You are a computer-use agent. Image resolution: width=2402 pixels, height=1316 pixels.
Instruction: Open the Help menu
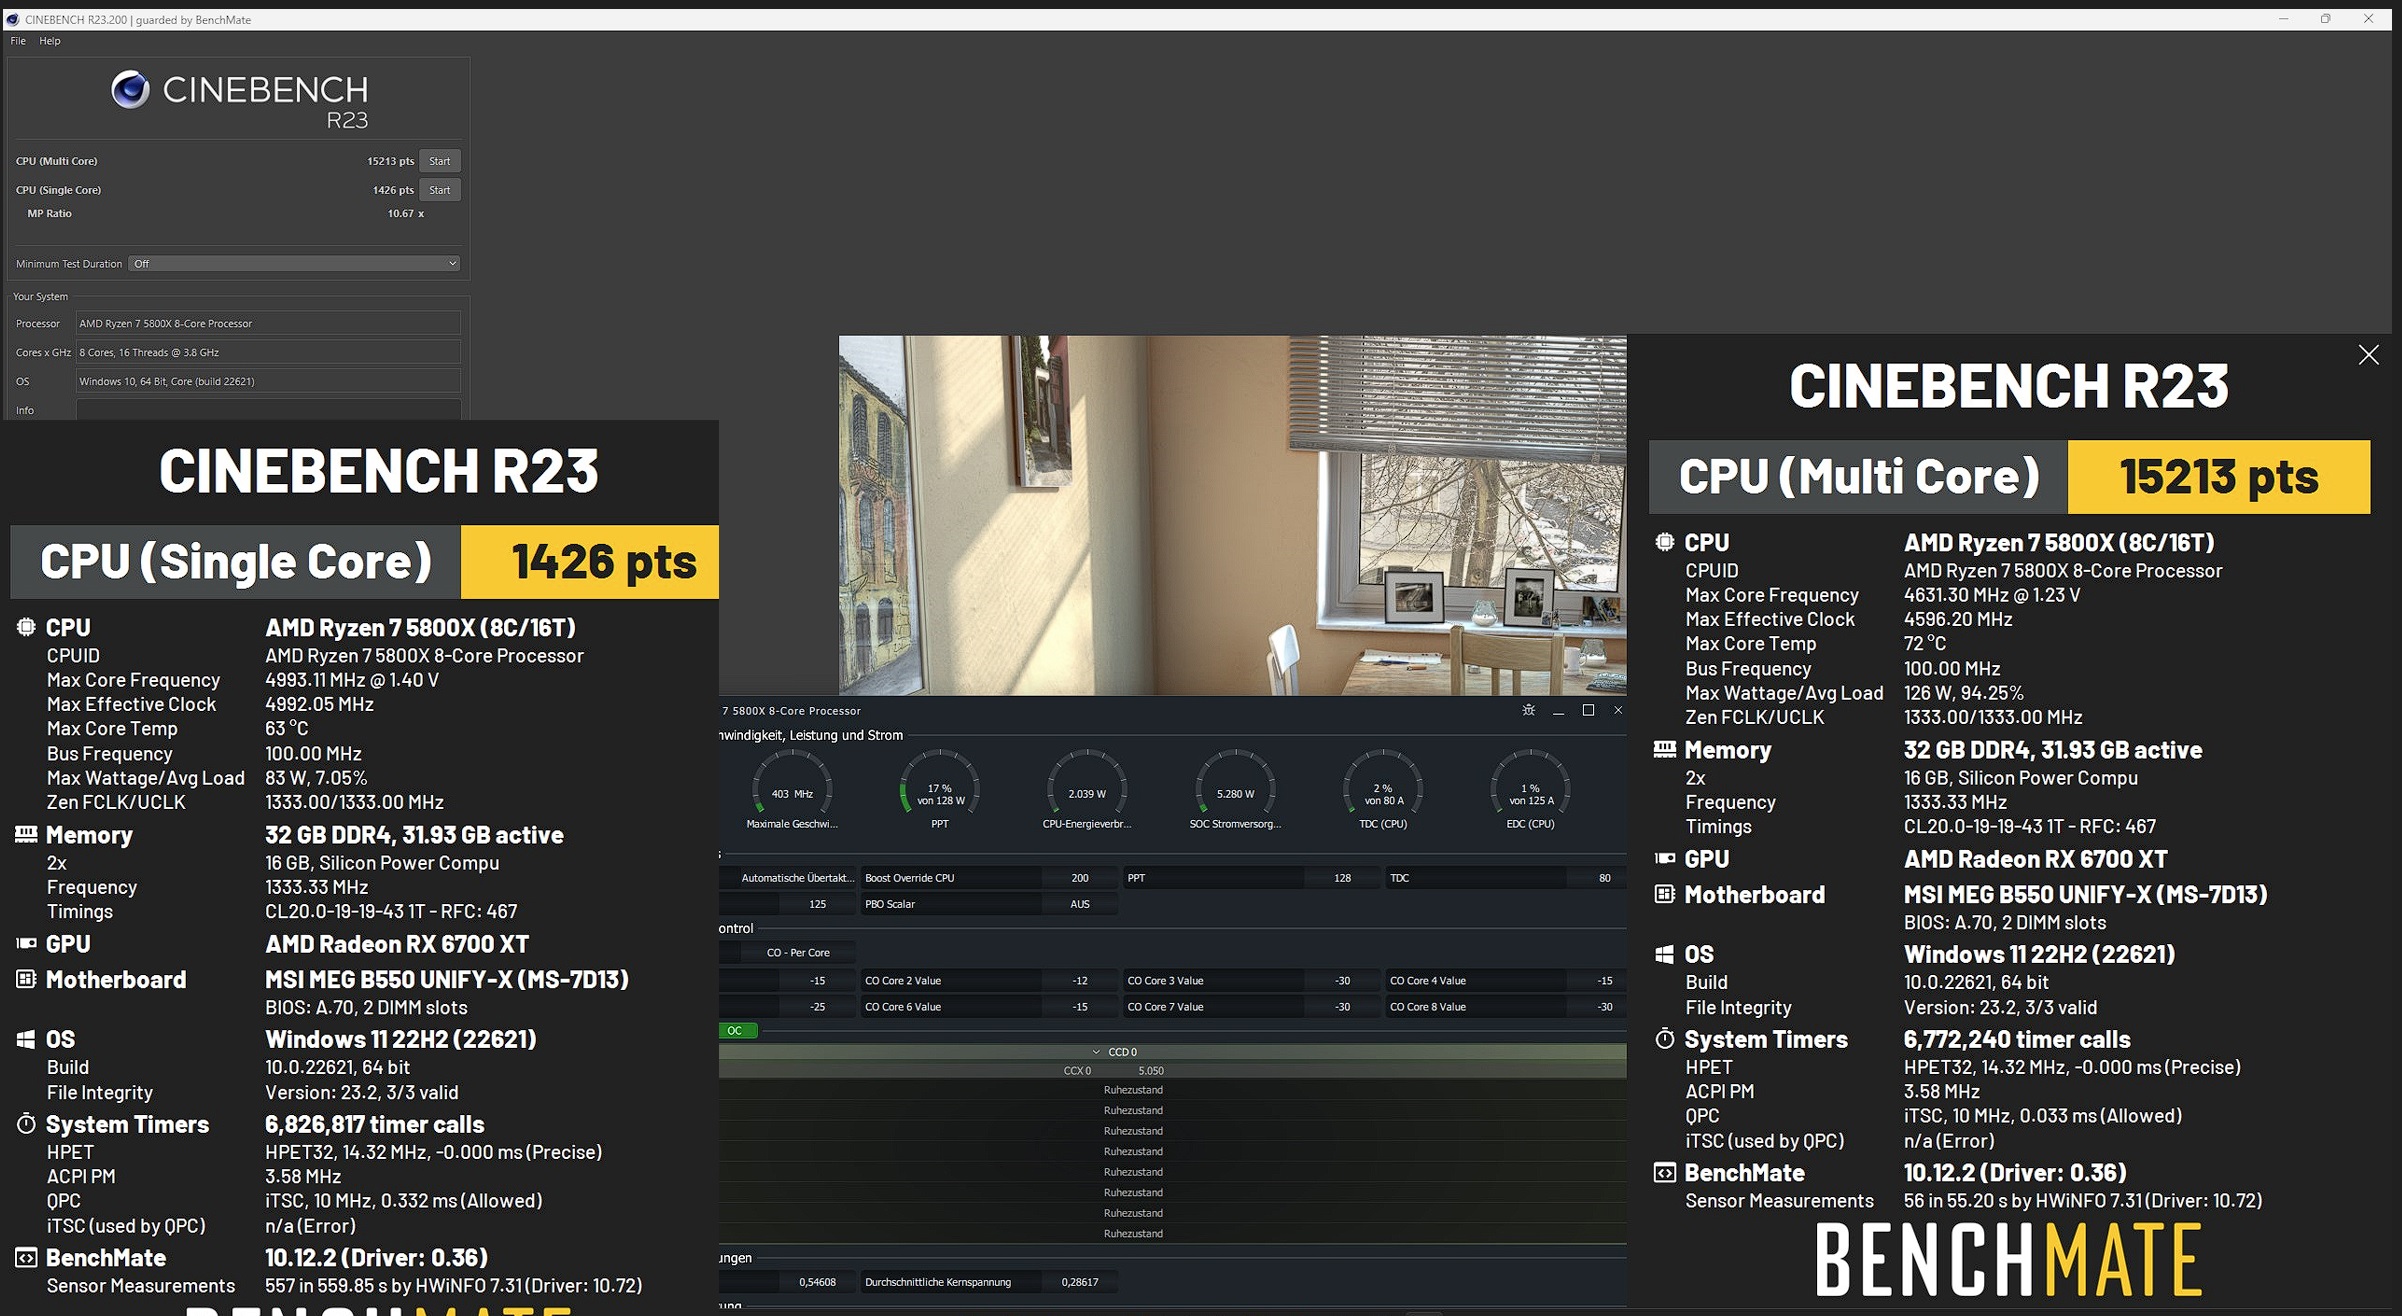pos(50,41)
